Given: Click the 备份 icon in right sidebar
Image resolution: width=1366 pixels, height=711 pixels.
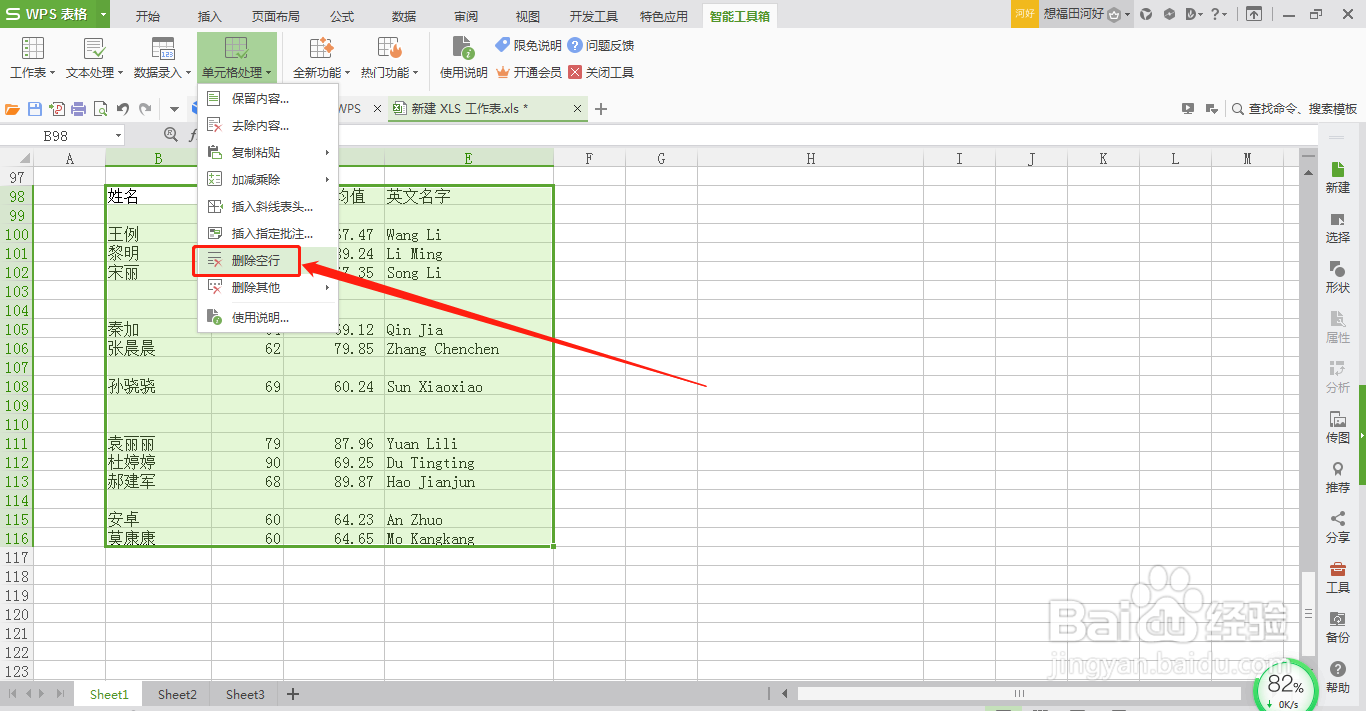Looking at the screenshot, I should click(x=1338, y=628).
